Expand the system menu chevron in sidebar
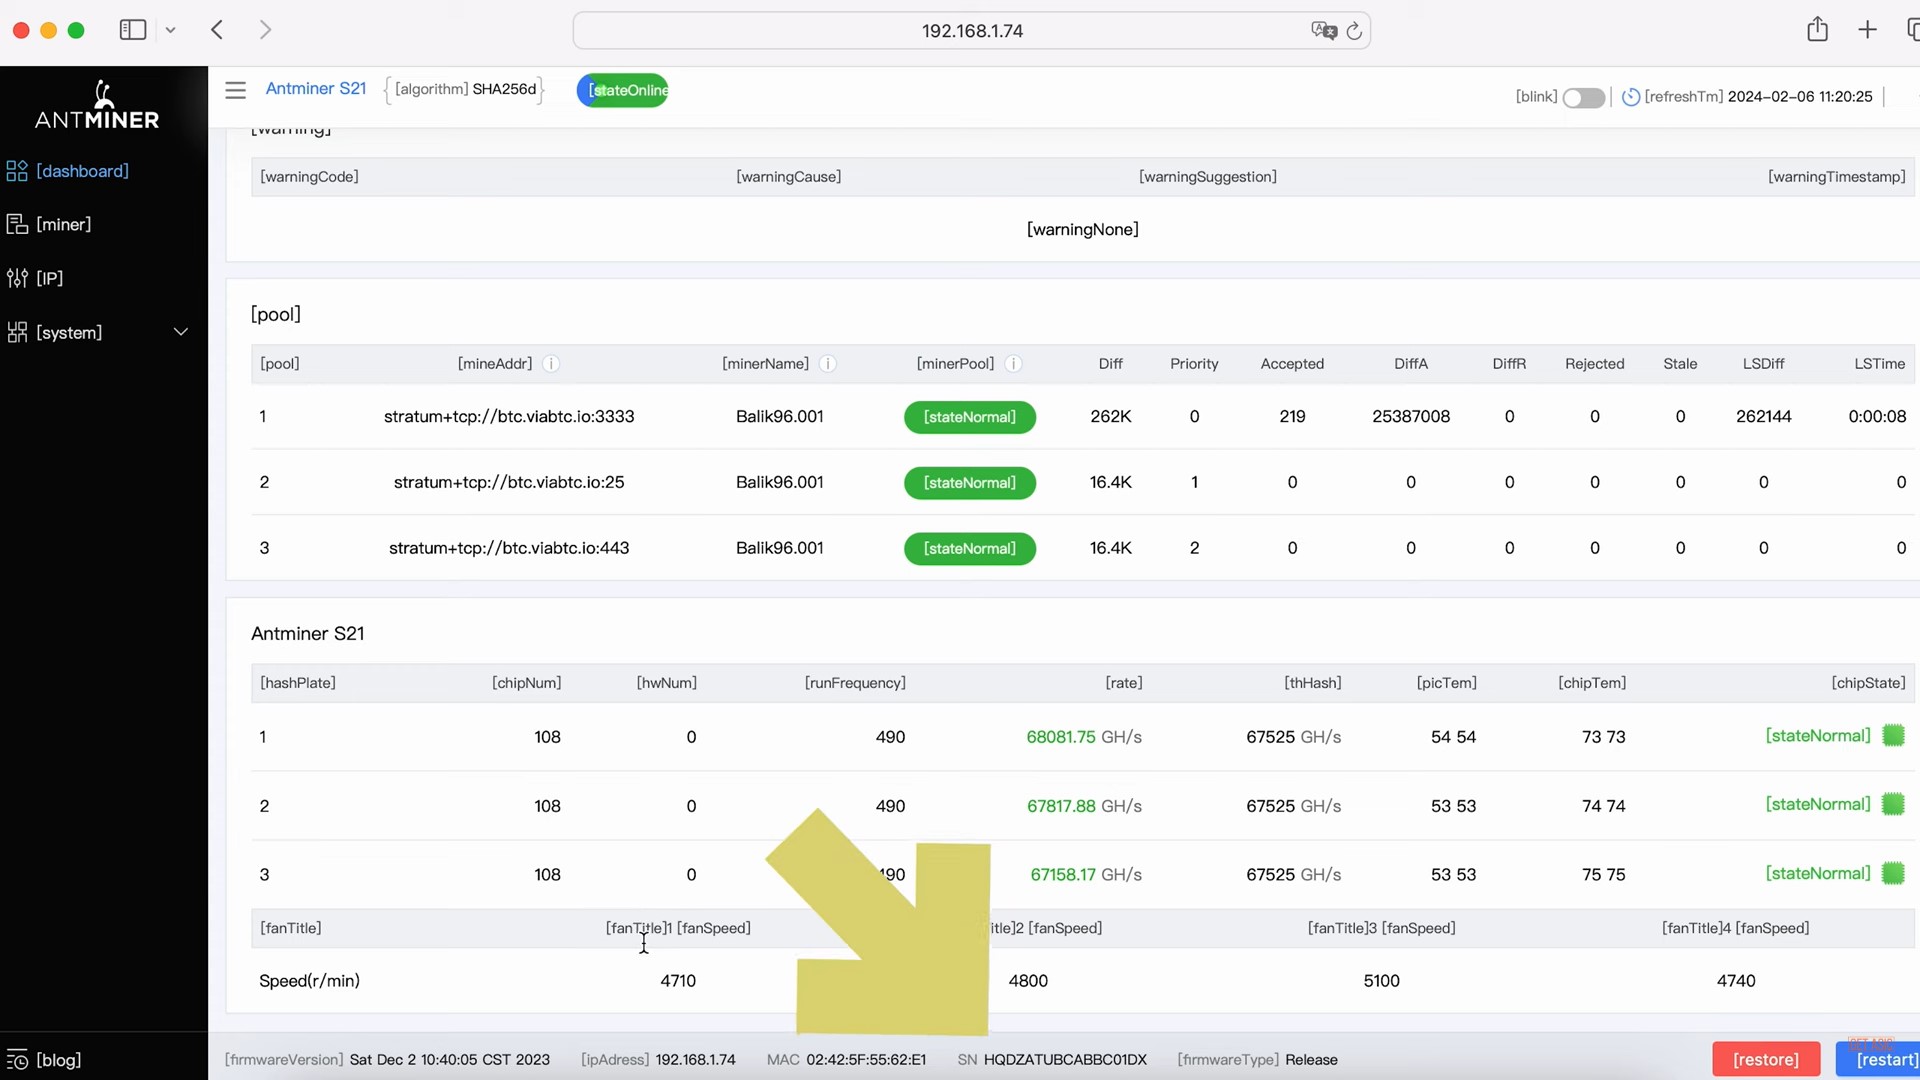The width and height of the screenshot is (1920, 1080). click(181, 332)
